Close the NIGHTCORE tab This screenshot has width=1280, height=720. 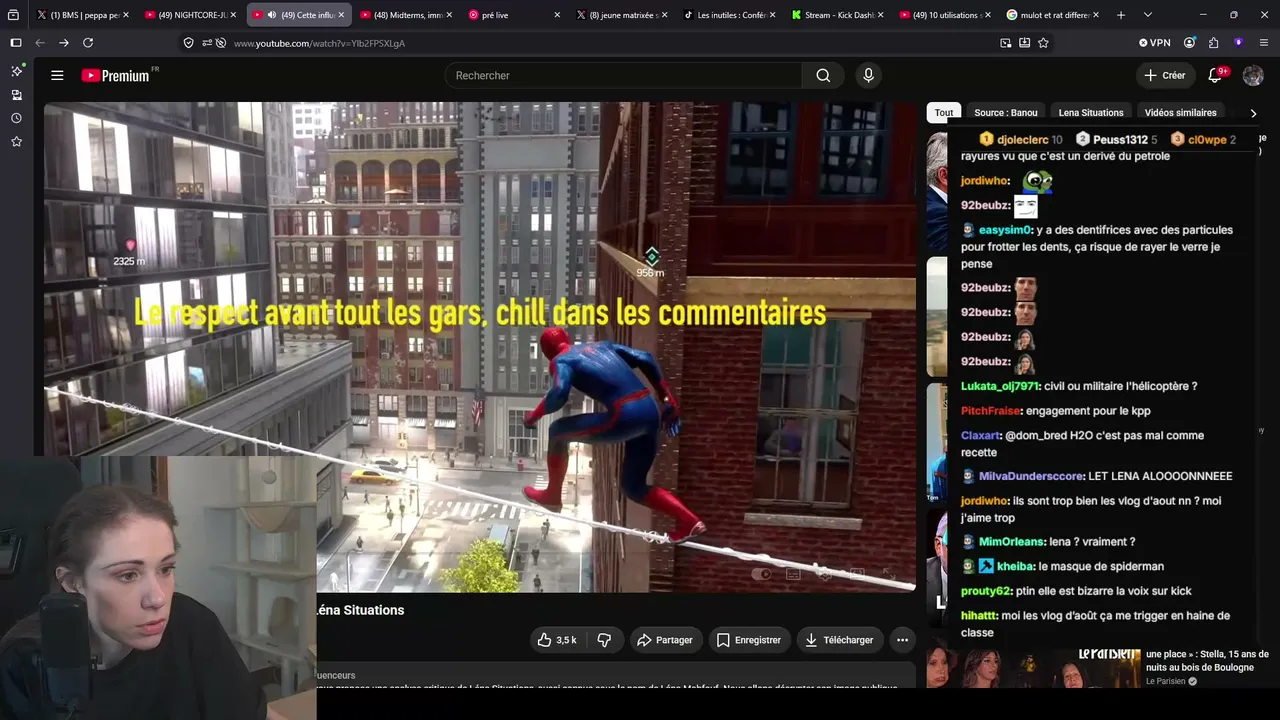(x=233, y=15)
